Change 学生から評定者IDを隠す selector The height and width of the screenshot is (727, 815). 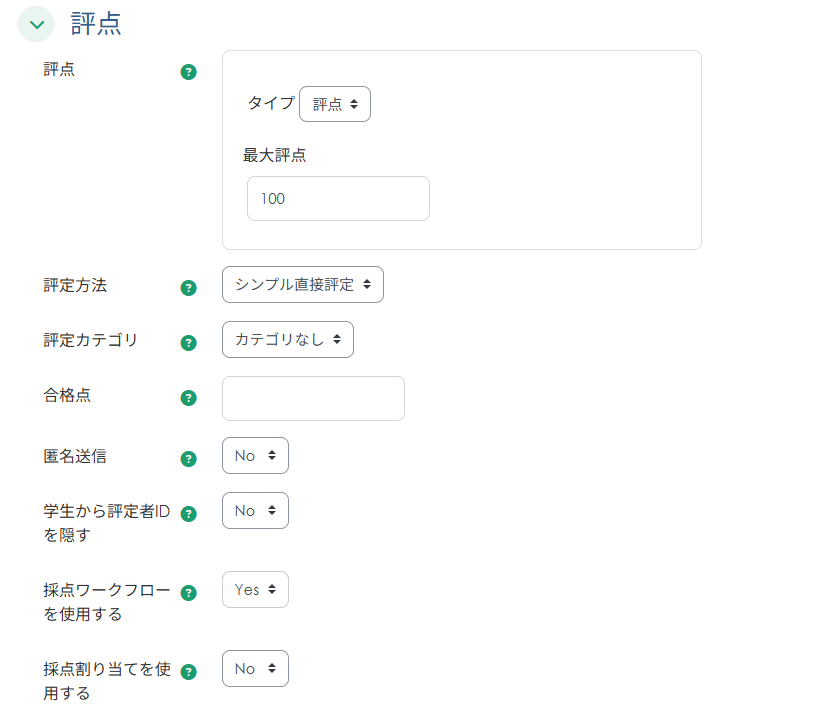255,510
